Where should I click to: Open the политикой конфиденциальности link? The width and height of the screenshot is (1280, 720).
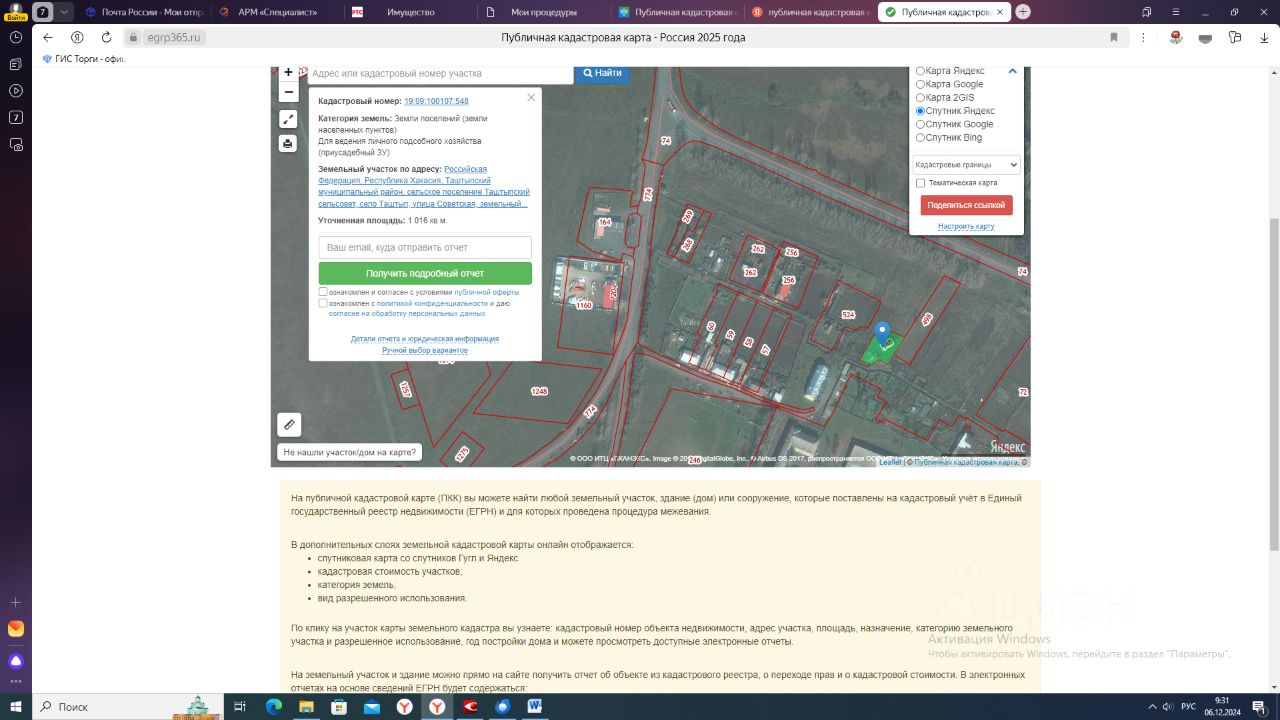pos(432,303)
